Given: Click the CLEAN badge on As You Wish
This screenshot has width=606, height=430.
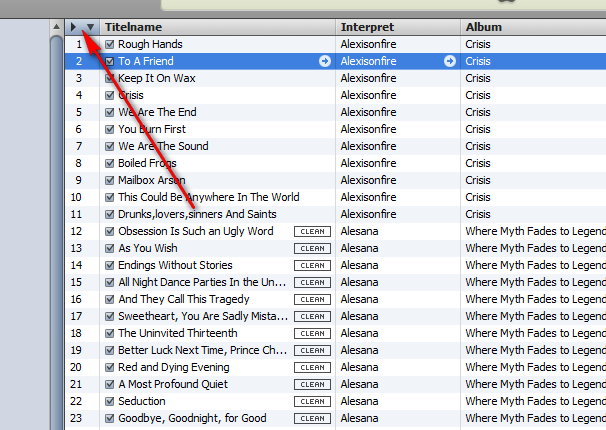Looking at the screenshot, I should [312, 248].
